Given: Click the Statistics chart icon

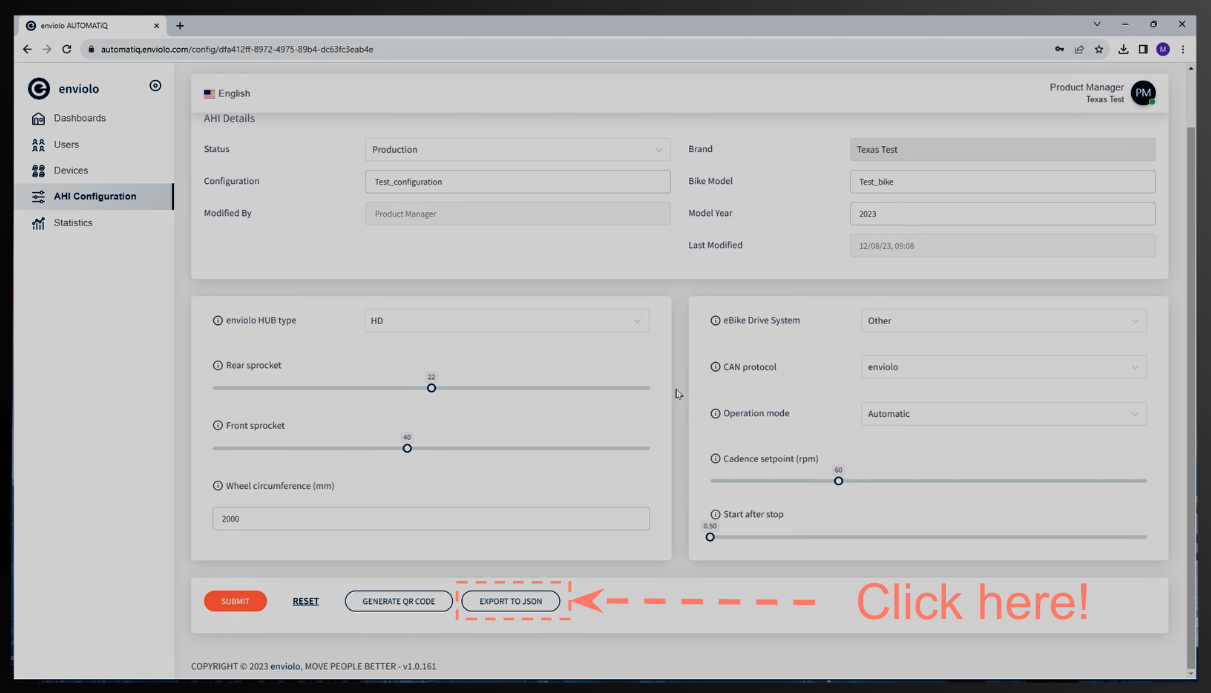Looking at the screenshot, I should coord(38,223).
